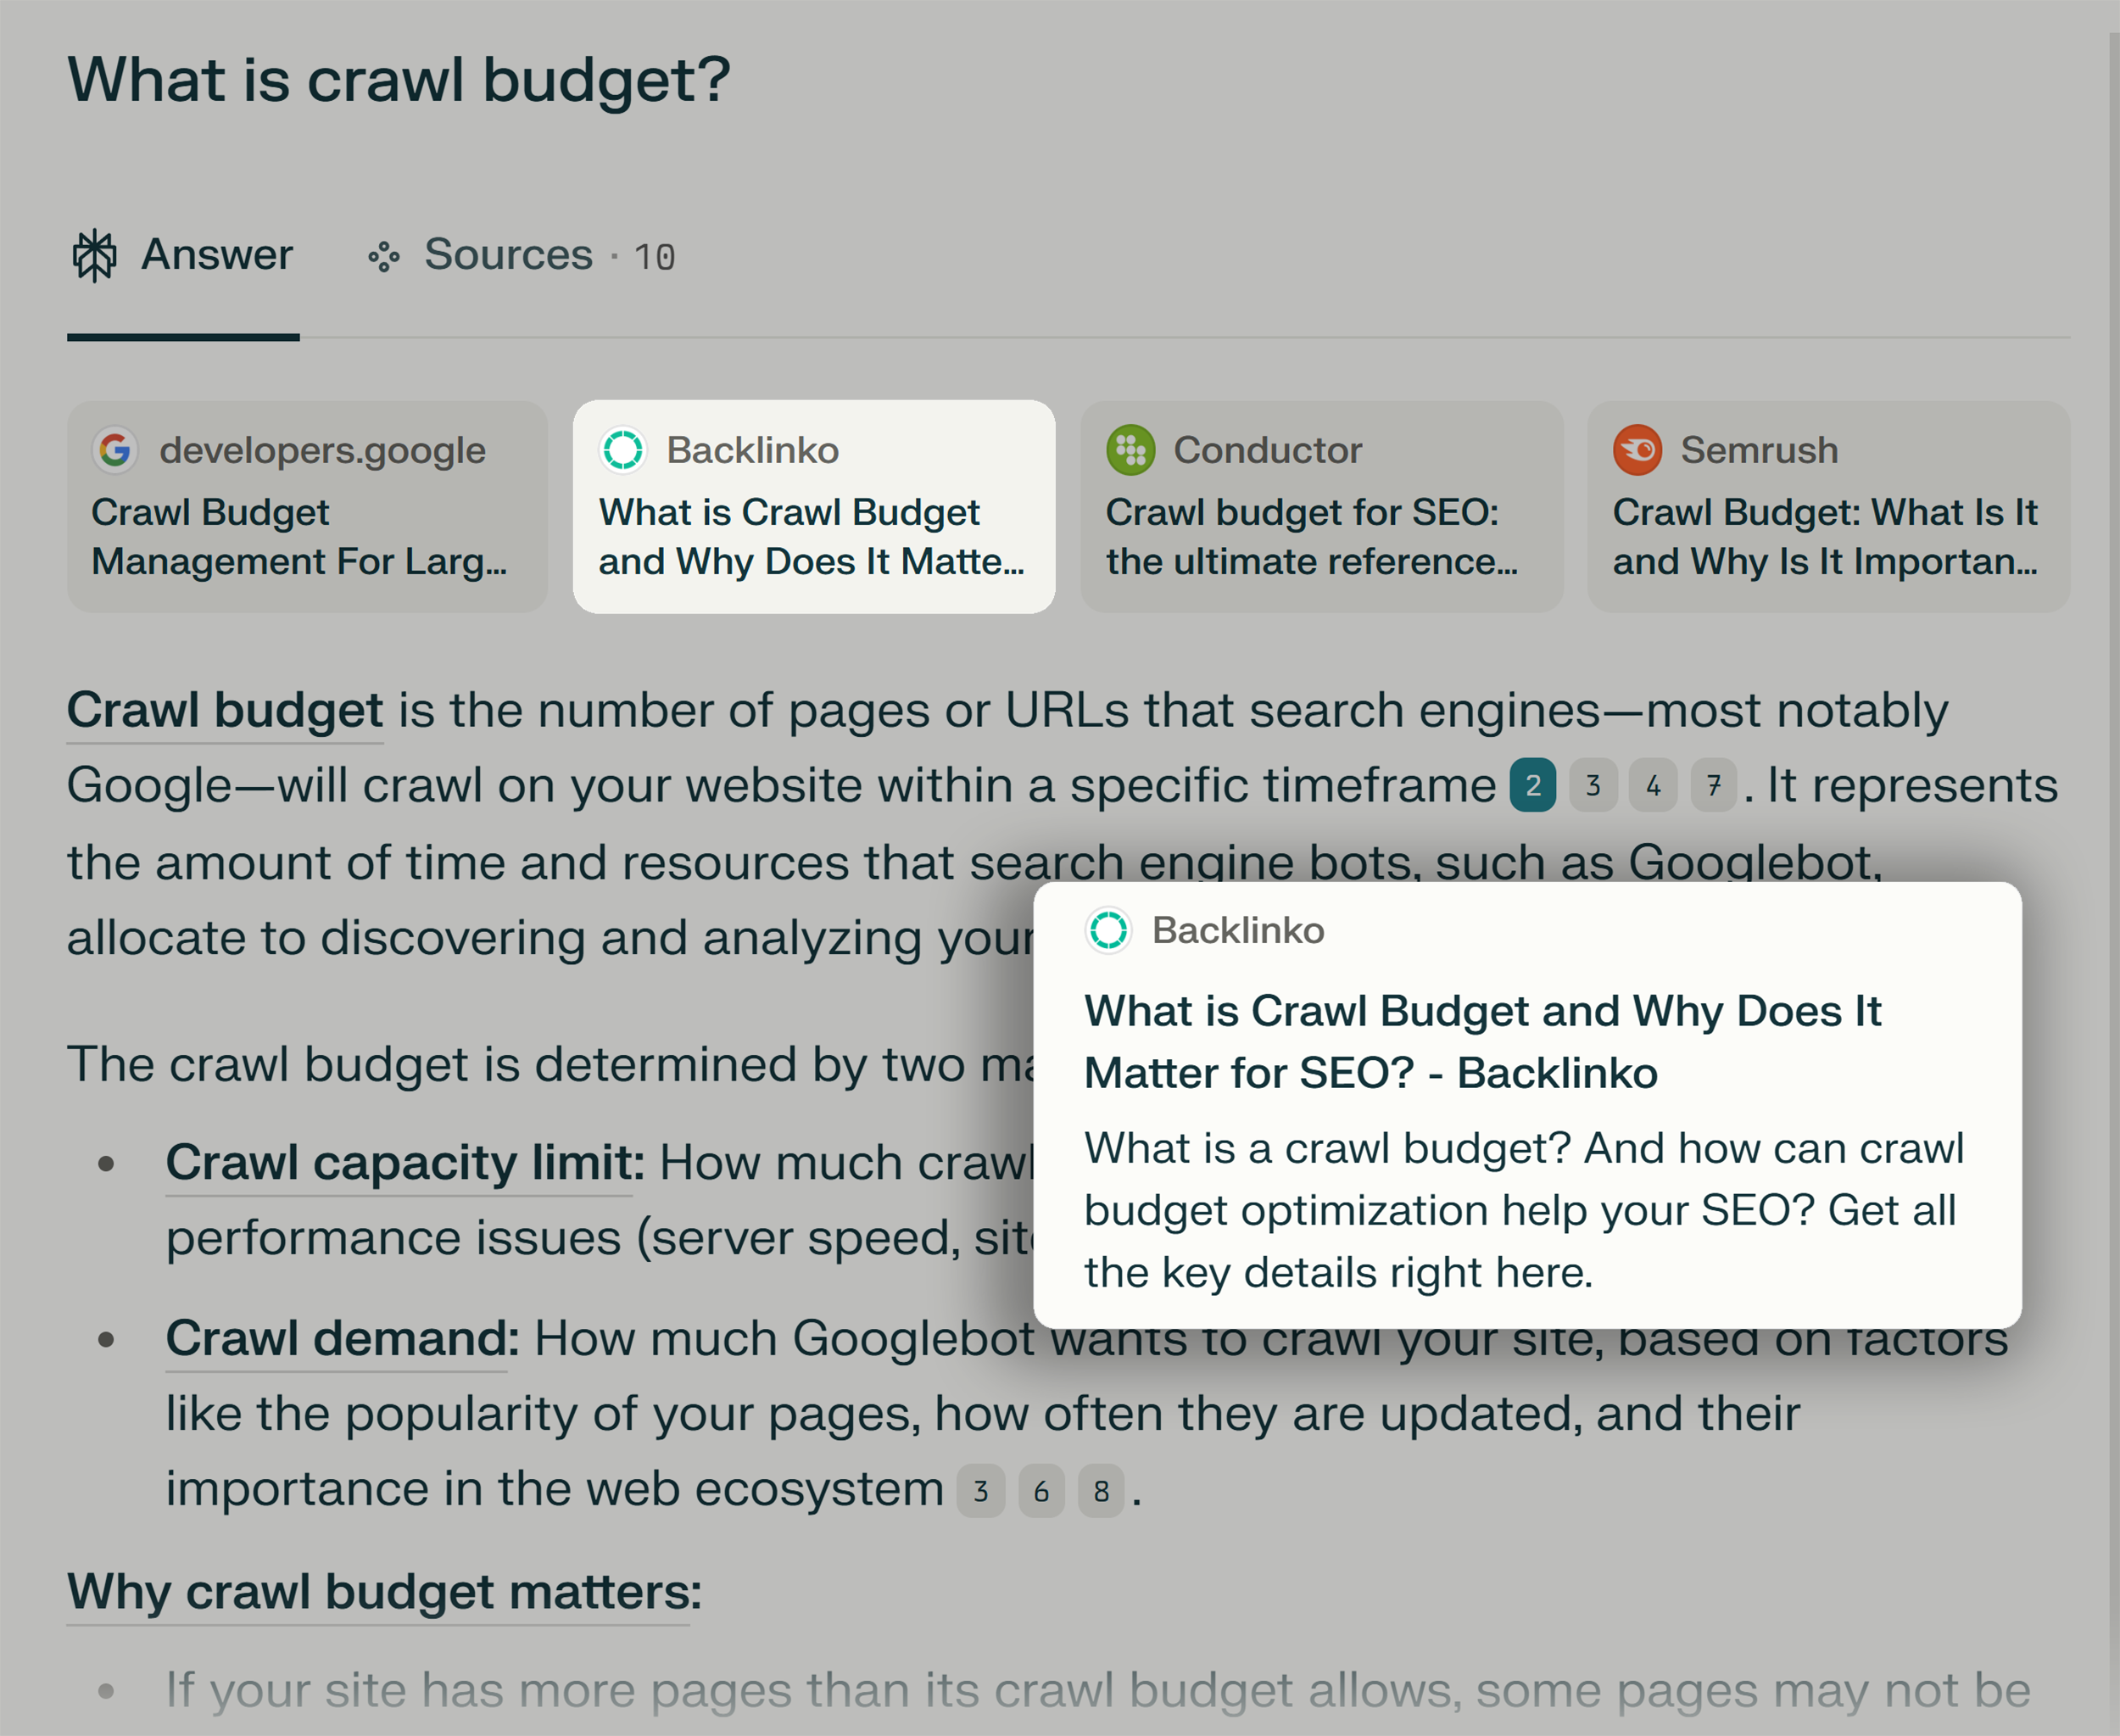Screen dimensions: 2120x1736
Task: Open the Conductor crawl budget reference card
Action: pos(1321,507)
